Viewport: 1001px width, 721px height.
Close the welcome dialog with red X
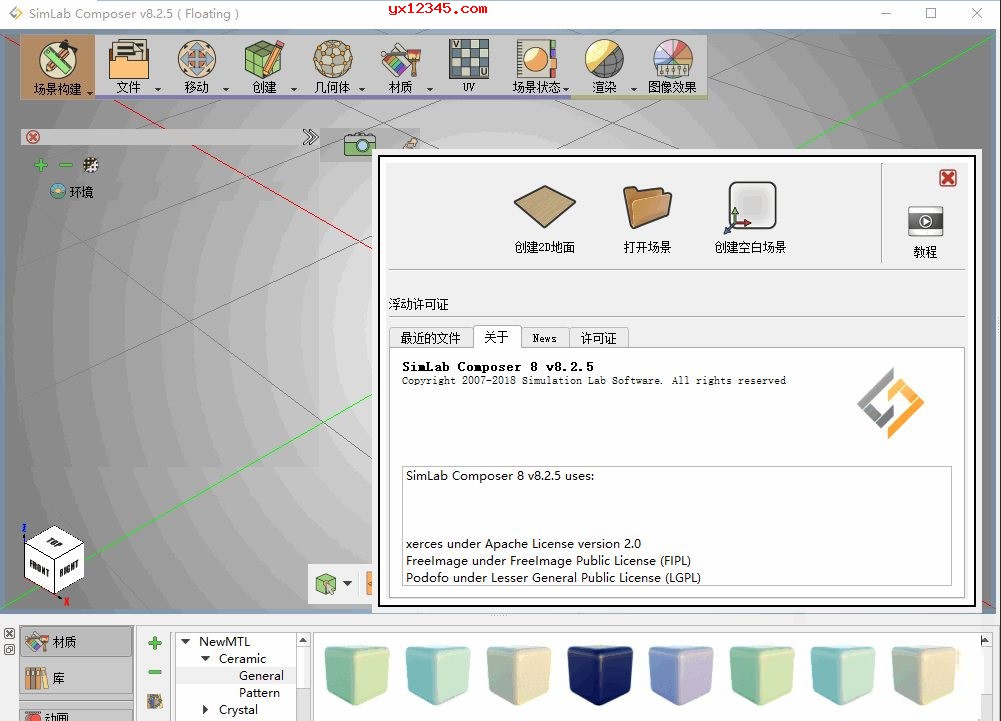click(948, 178)
